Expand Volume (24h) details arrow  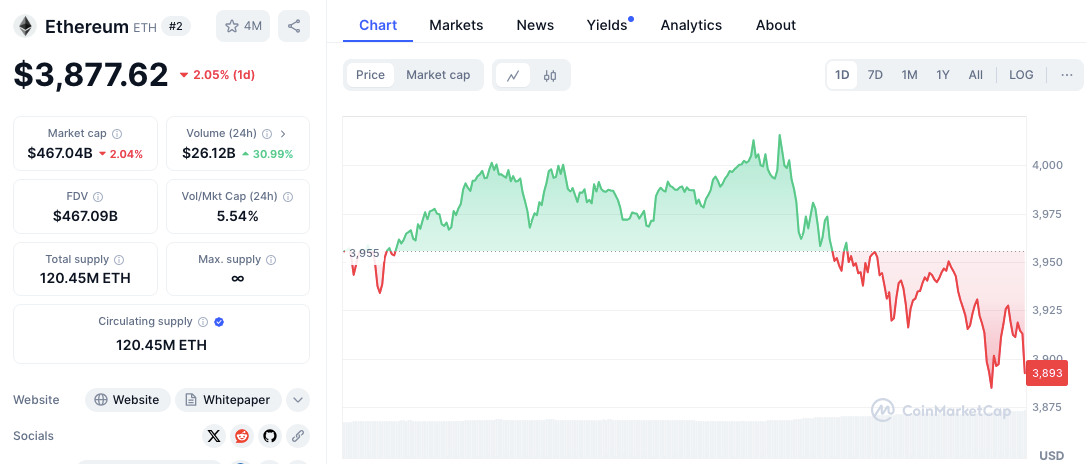pyautogui.click(x=283, y=134)
